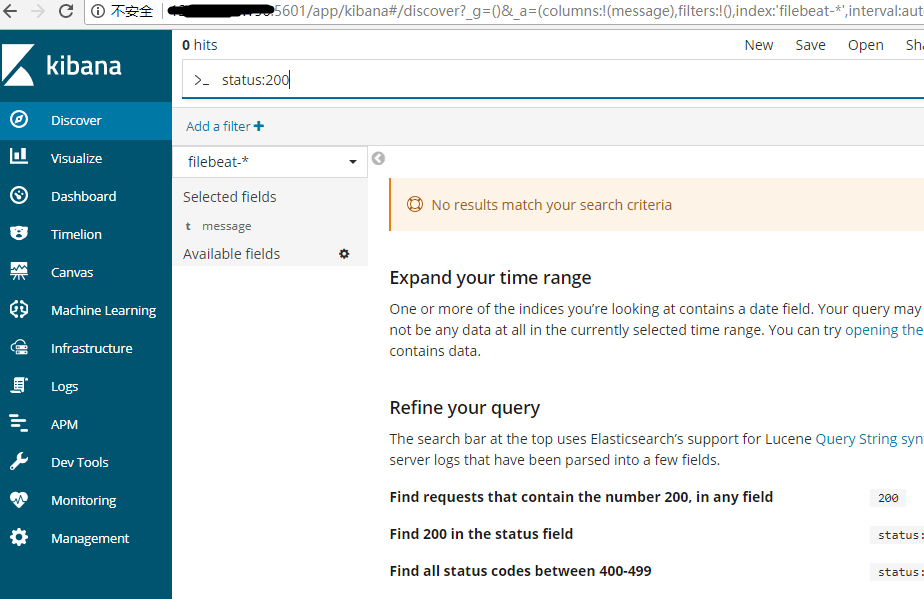Click the example code 200
Viewport: 924px width, 599px height.
click(888, 498)
